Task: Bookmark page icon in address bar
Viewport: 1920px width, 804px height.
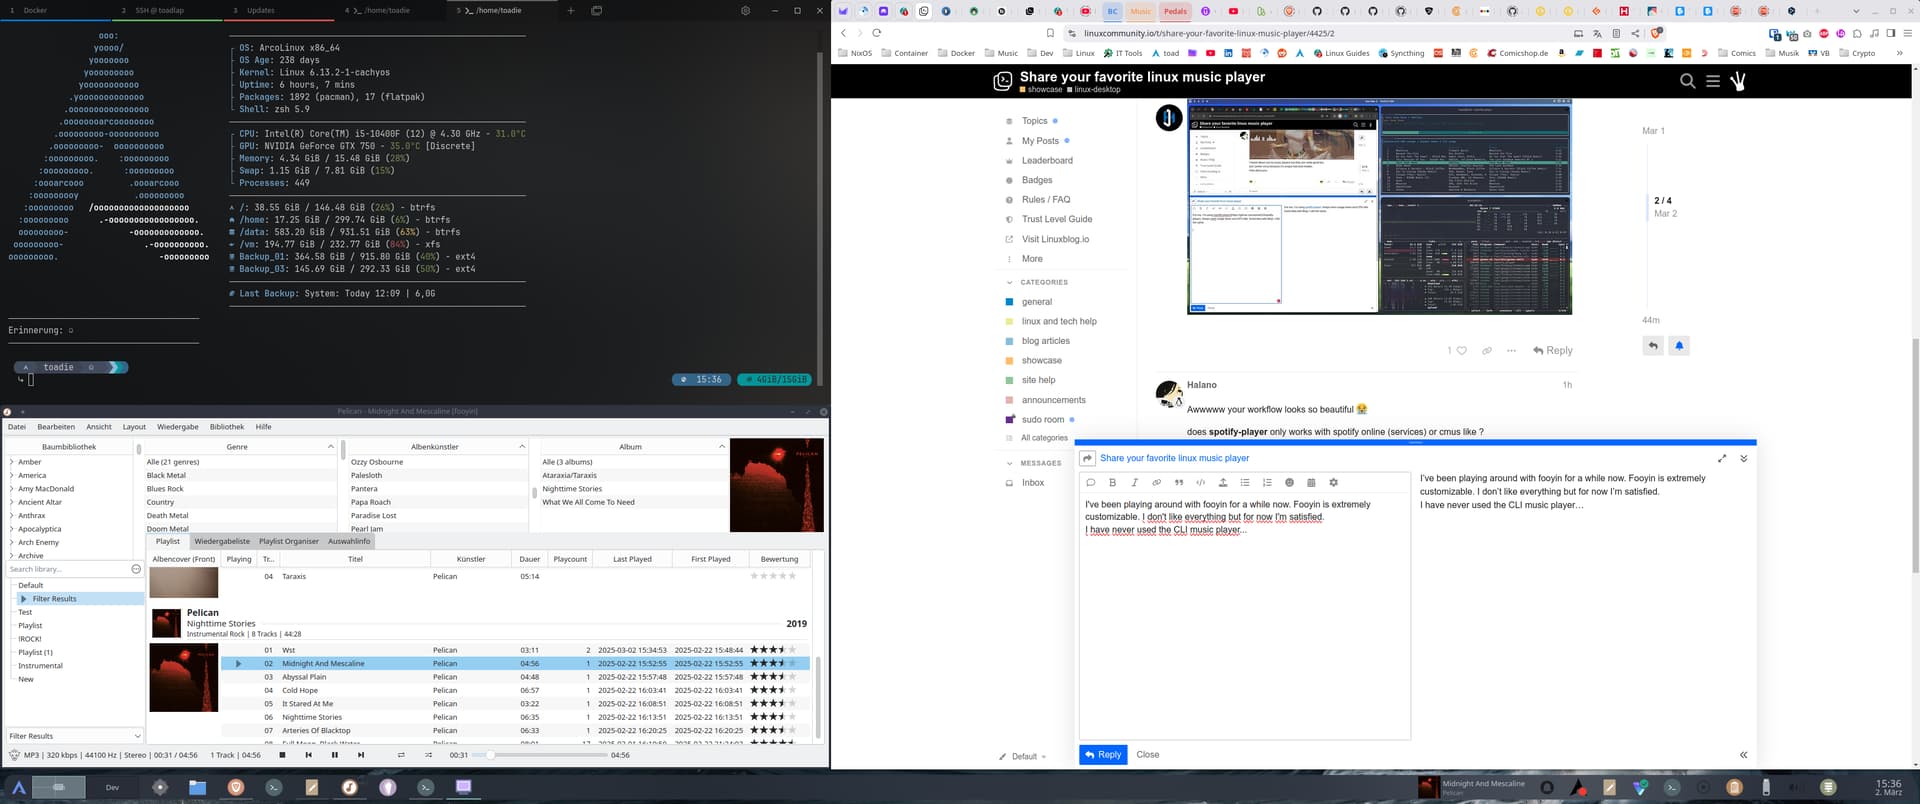Action: coord(1050,33)
